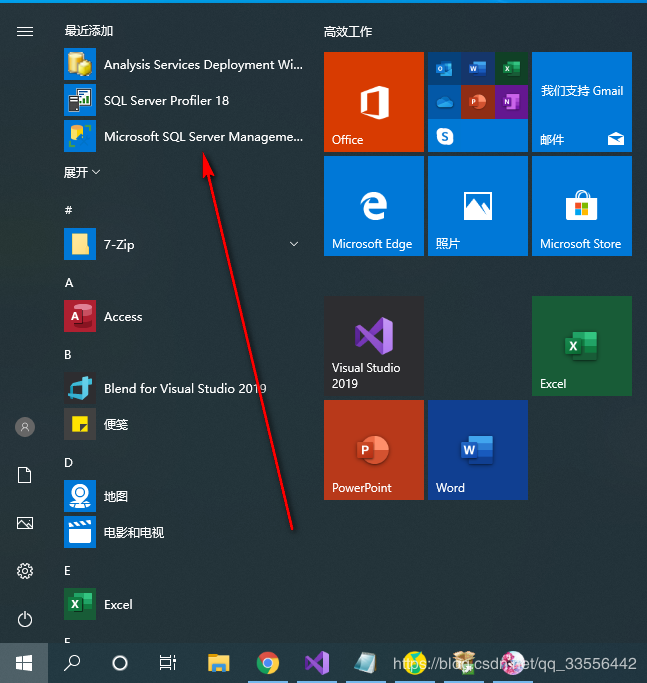Open Cortana circle on the taskbar
Image resolution: width=647 pixels, height=683 pixels.
click(x=120, y=663)
